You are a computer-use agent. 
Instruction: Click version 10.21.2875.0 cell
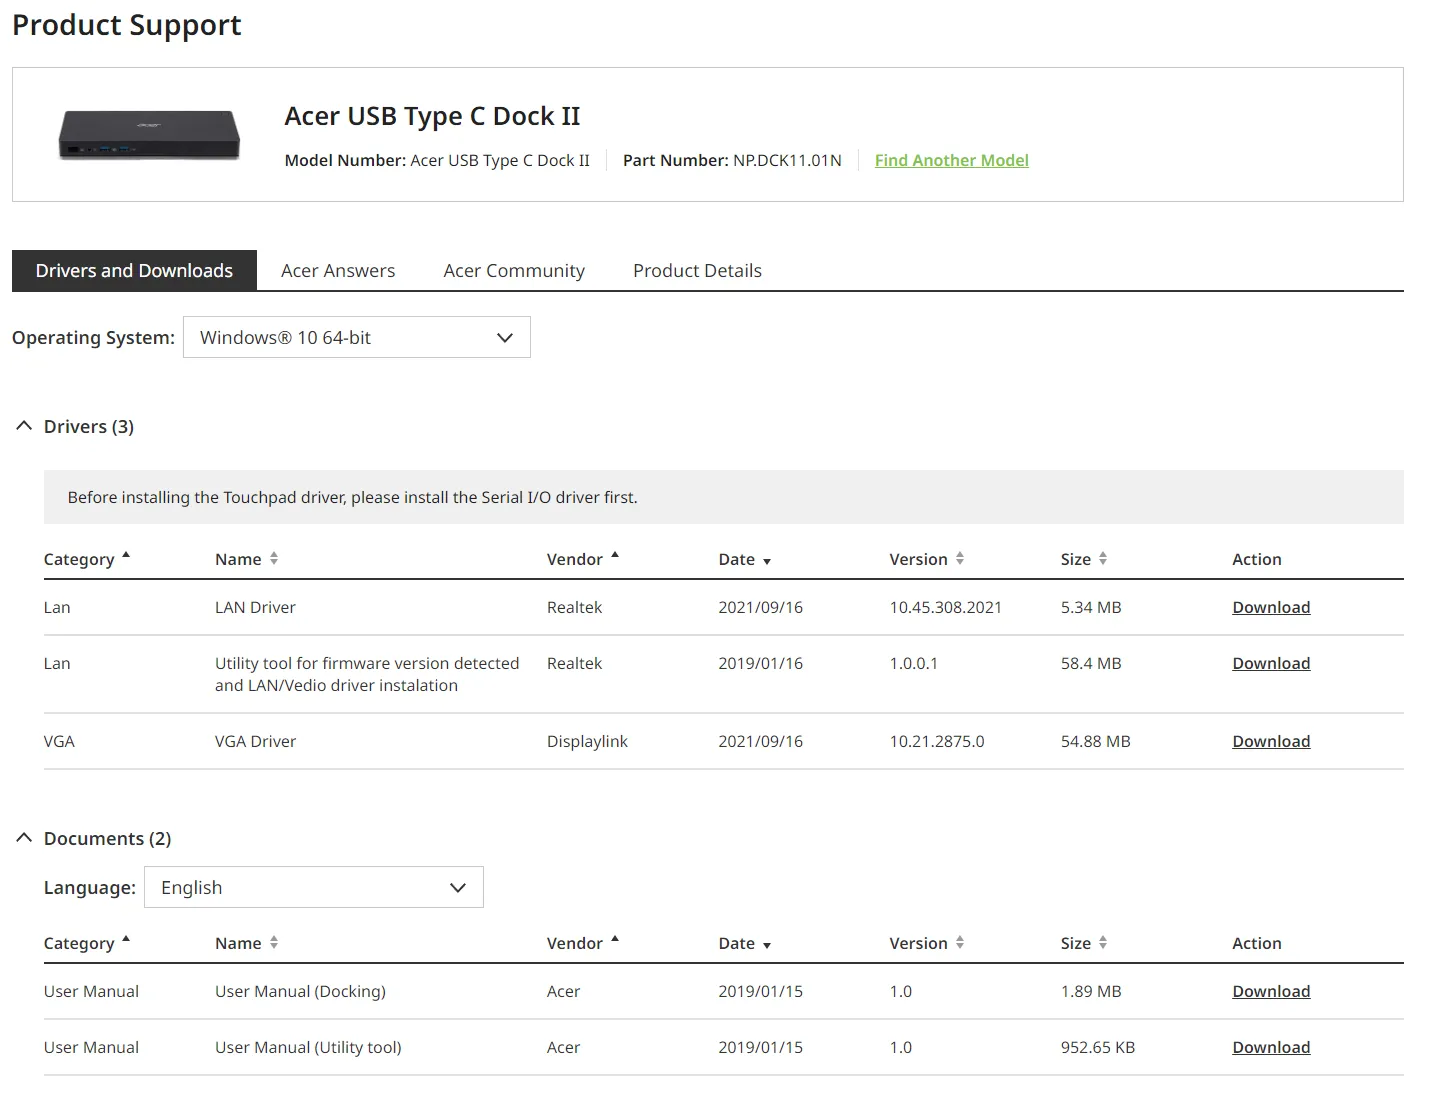pyautogui.click(x=937, y=741)
